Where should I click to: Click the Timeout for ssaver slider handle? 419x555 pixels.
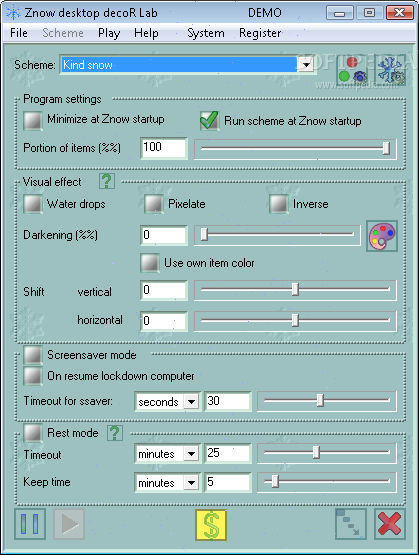click(320, 400)
